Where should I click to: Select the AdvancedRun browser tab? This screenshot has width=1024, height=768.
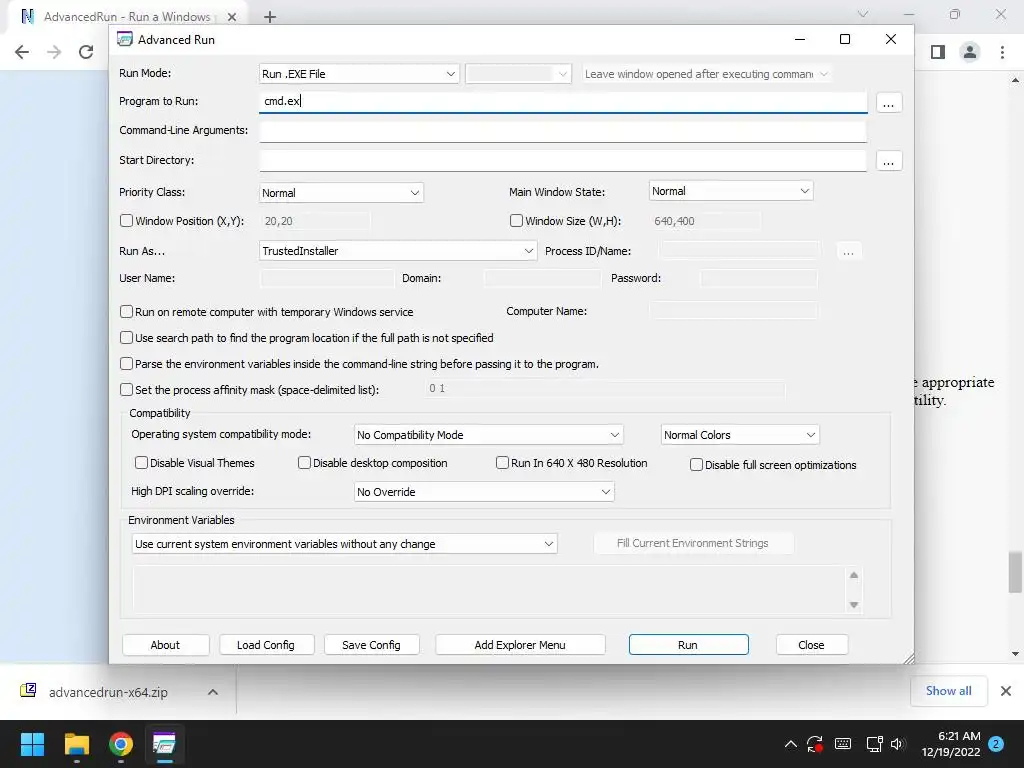[x=127, y=17]
